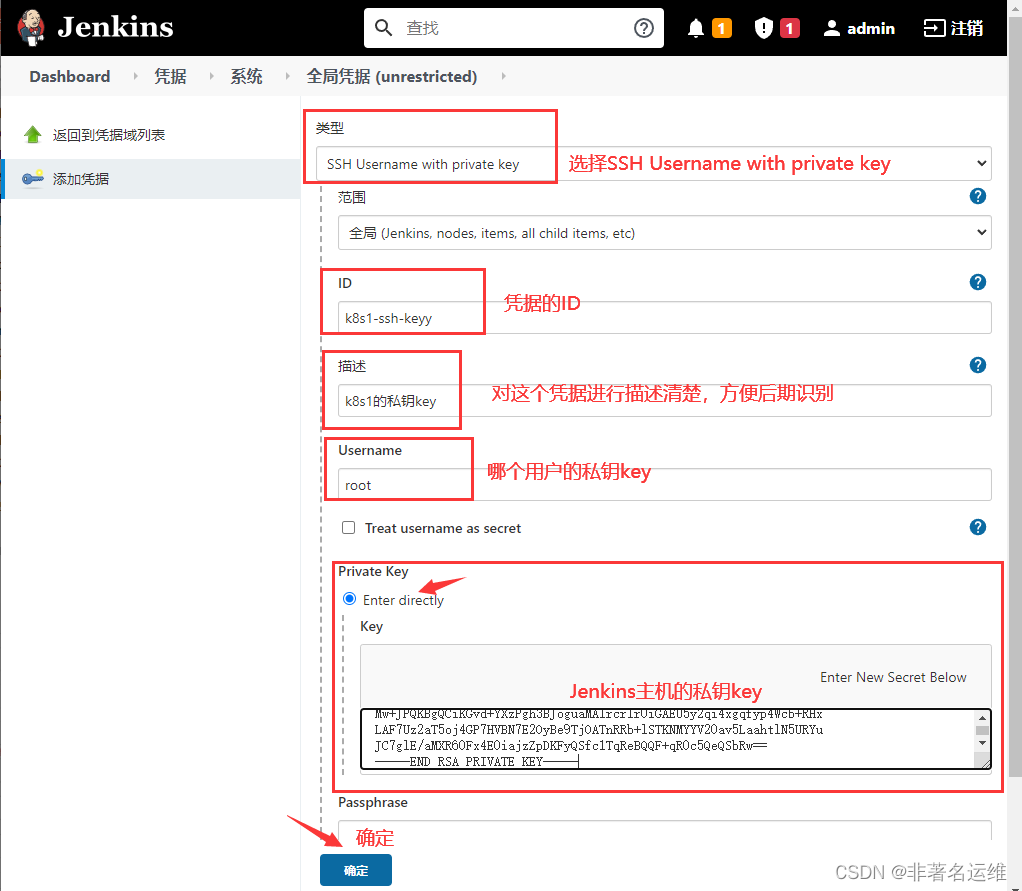The width and height of the screenshot is (1022, 891).
Task: Select the Enter directly radio button
Action: [x=349, y=598]
